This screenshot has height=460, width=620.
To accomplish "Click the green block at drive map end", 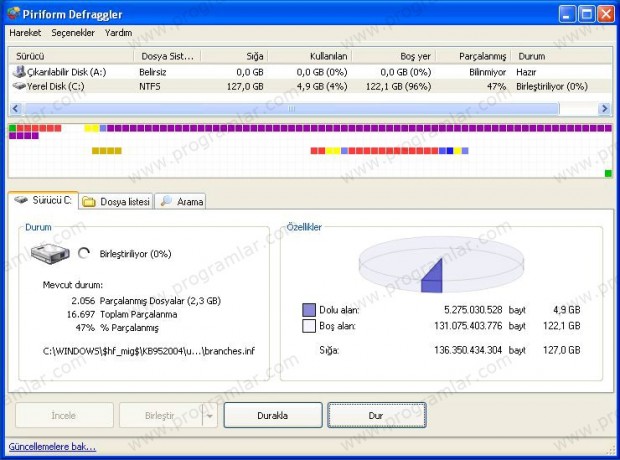I will [x=608, y=173].
